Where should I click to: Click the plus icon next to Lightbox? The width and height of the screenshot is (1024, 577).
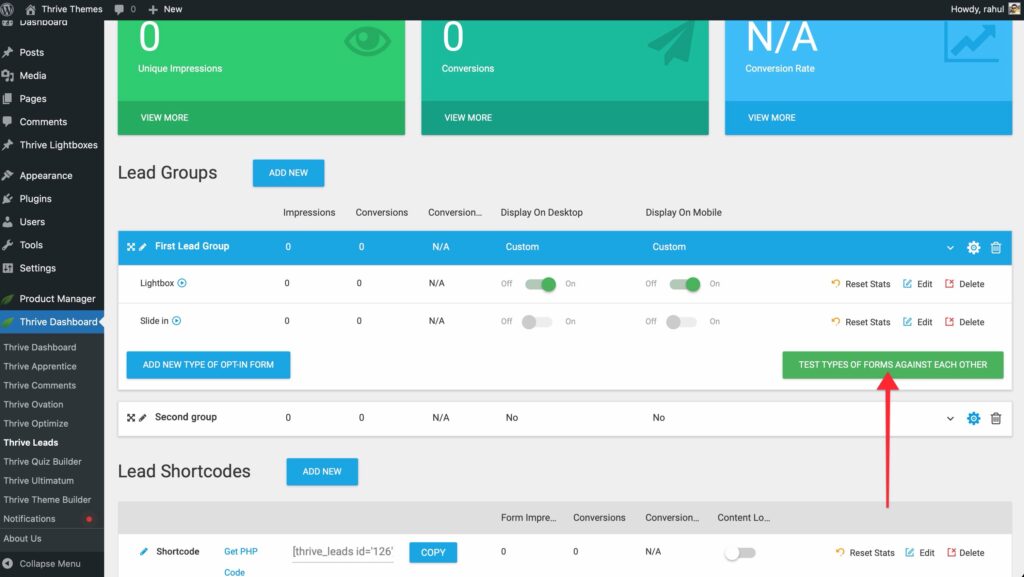(x=182, y=283)
